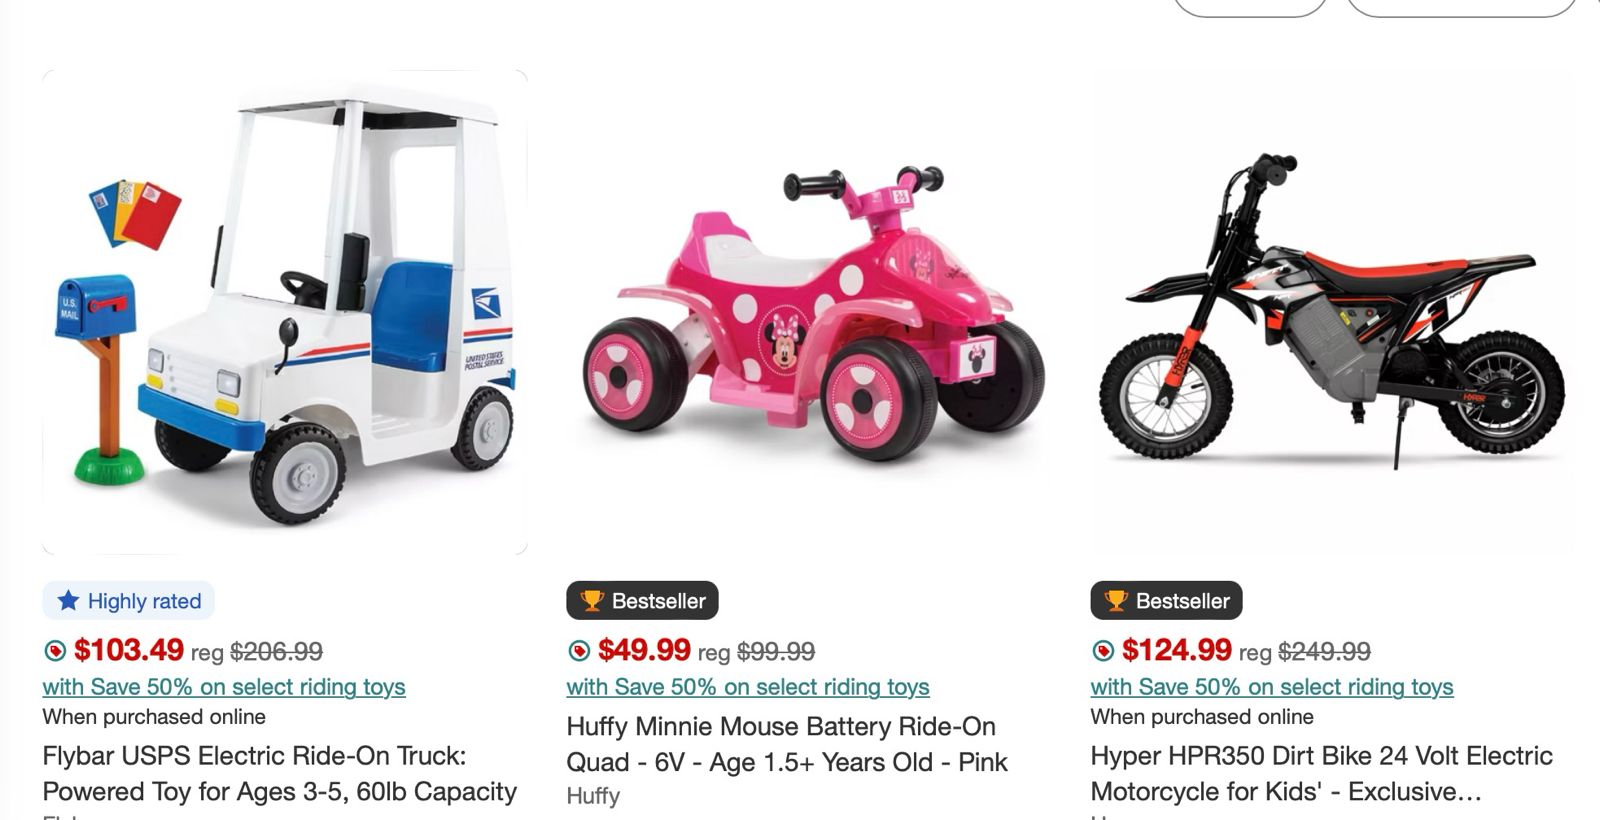The image size is (1600, 820).
Task: Click the star icon on the Highly rated badge
Action: point(68,601)
